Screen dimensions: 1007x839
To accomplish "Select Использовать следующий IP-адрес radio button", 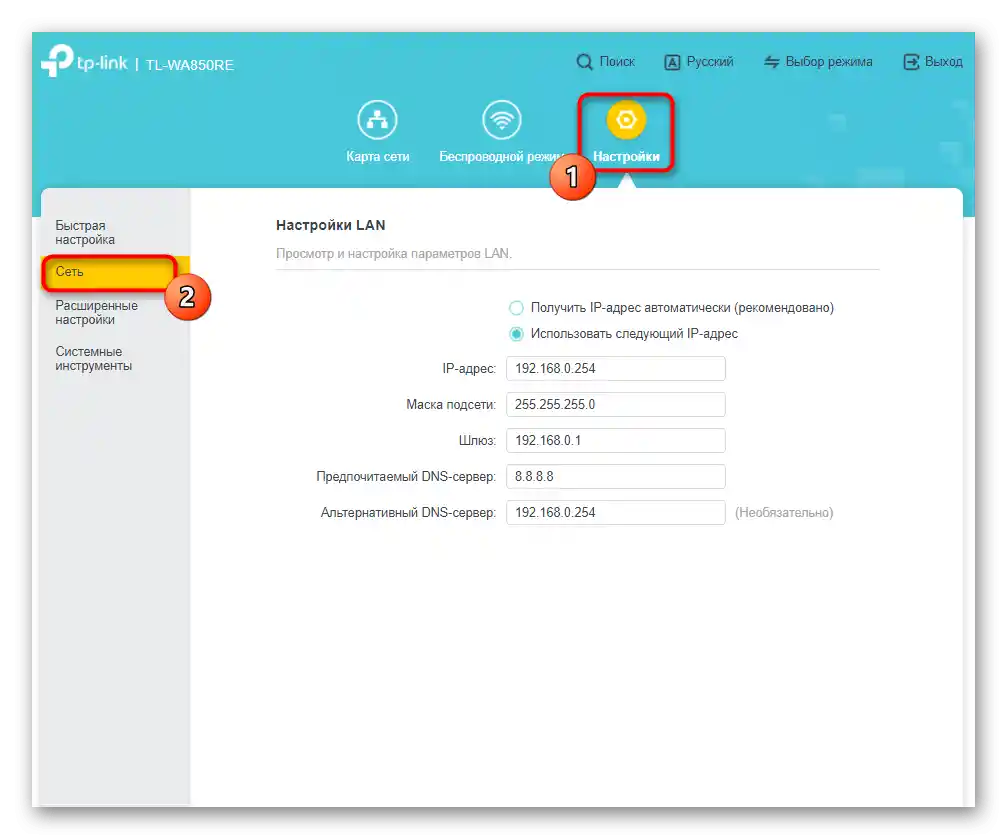I will coord(516,334).
